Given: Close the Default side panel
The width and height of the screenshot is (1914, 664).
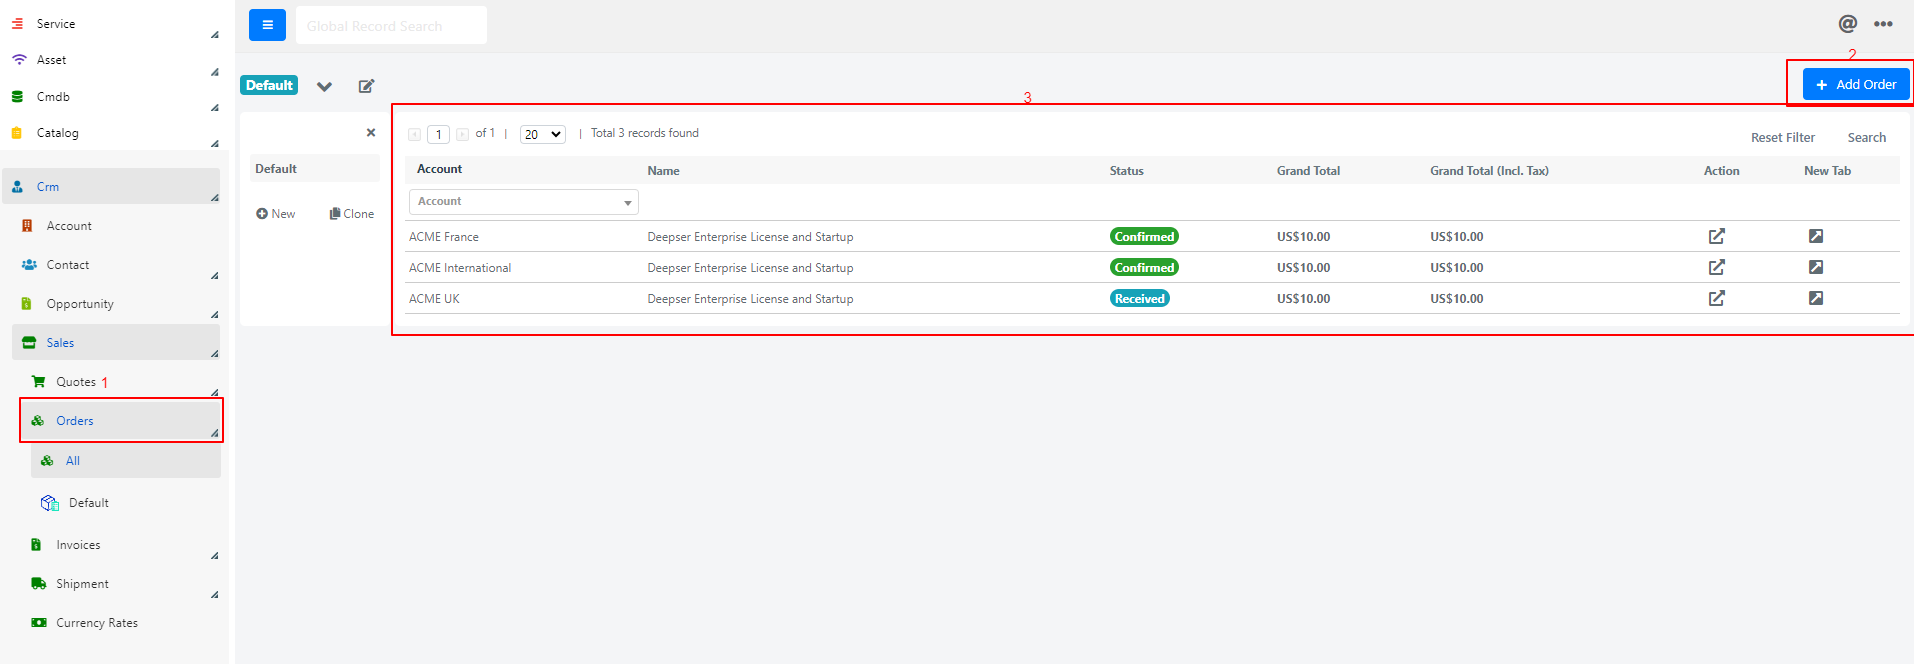Looking at the screenshot, I should click(x=371, y=132).
